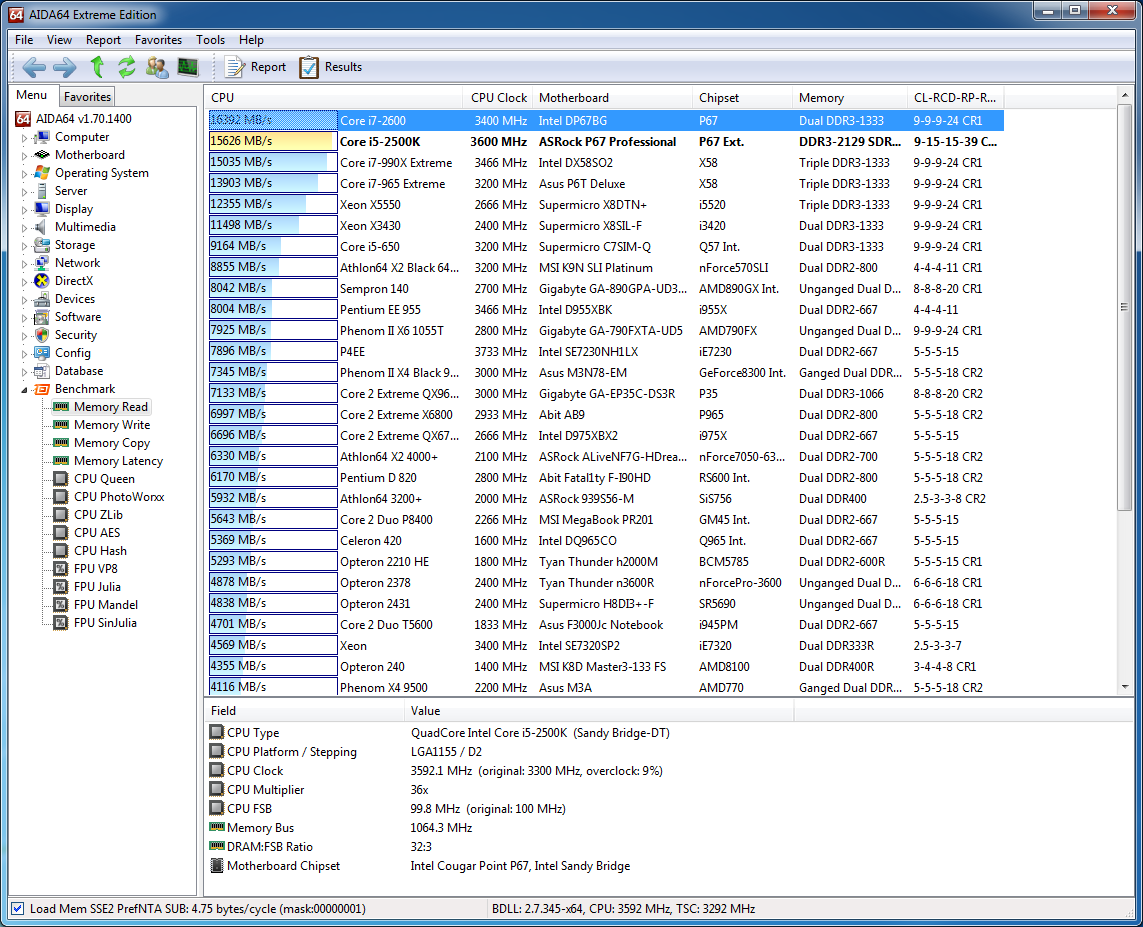Expand the Computer tree node
This screenshot has width=1143, height=927.
tap(25, 138)
